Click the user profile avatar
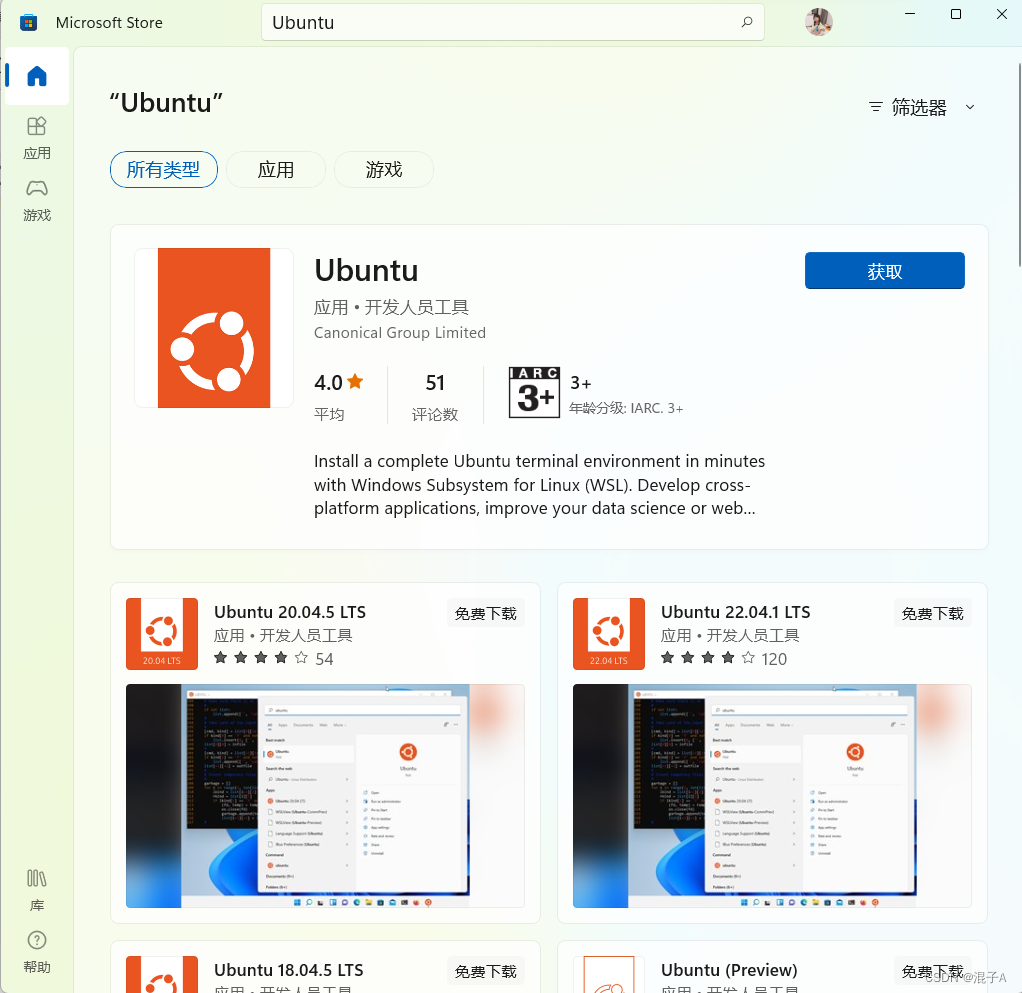This screenshot has height=993, width=1022. (x=818, y=21)
